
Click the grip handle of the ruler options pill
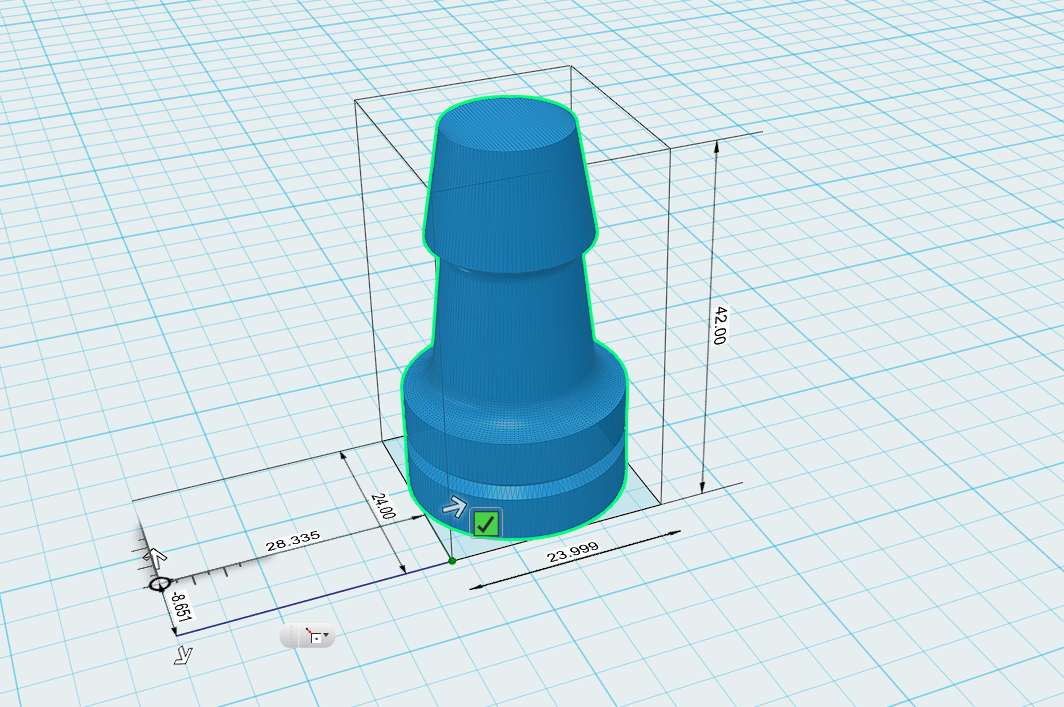290,636
